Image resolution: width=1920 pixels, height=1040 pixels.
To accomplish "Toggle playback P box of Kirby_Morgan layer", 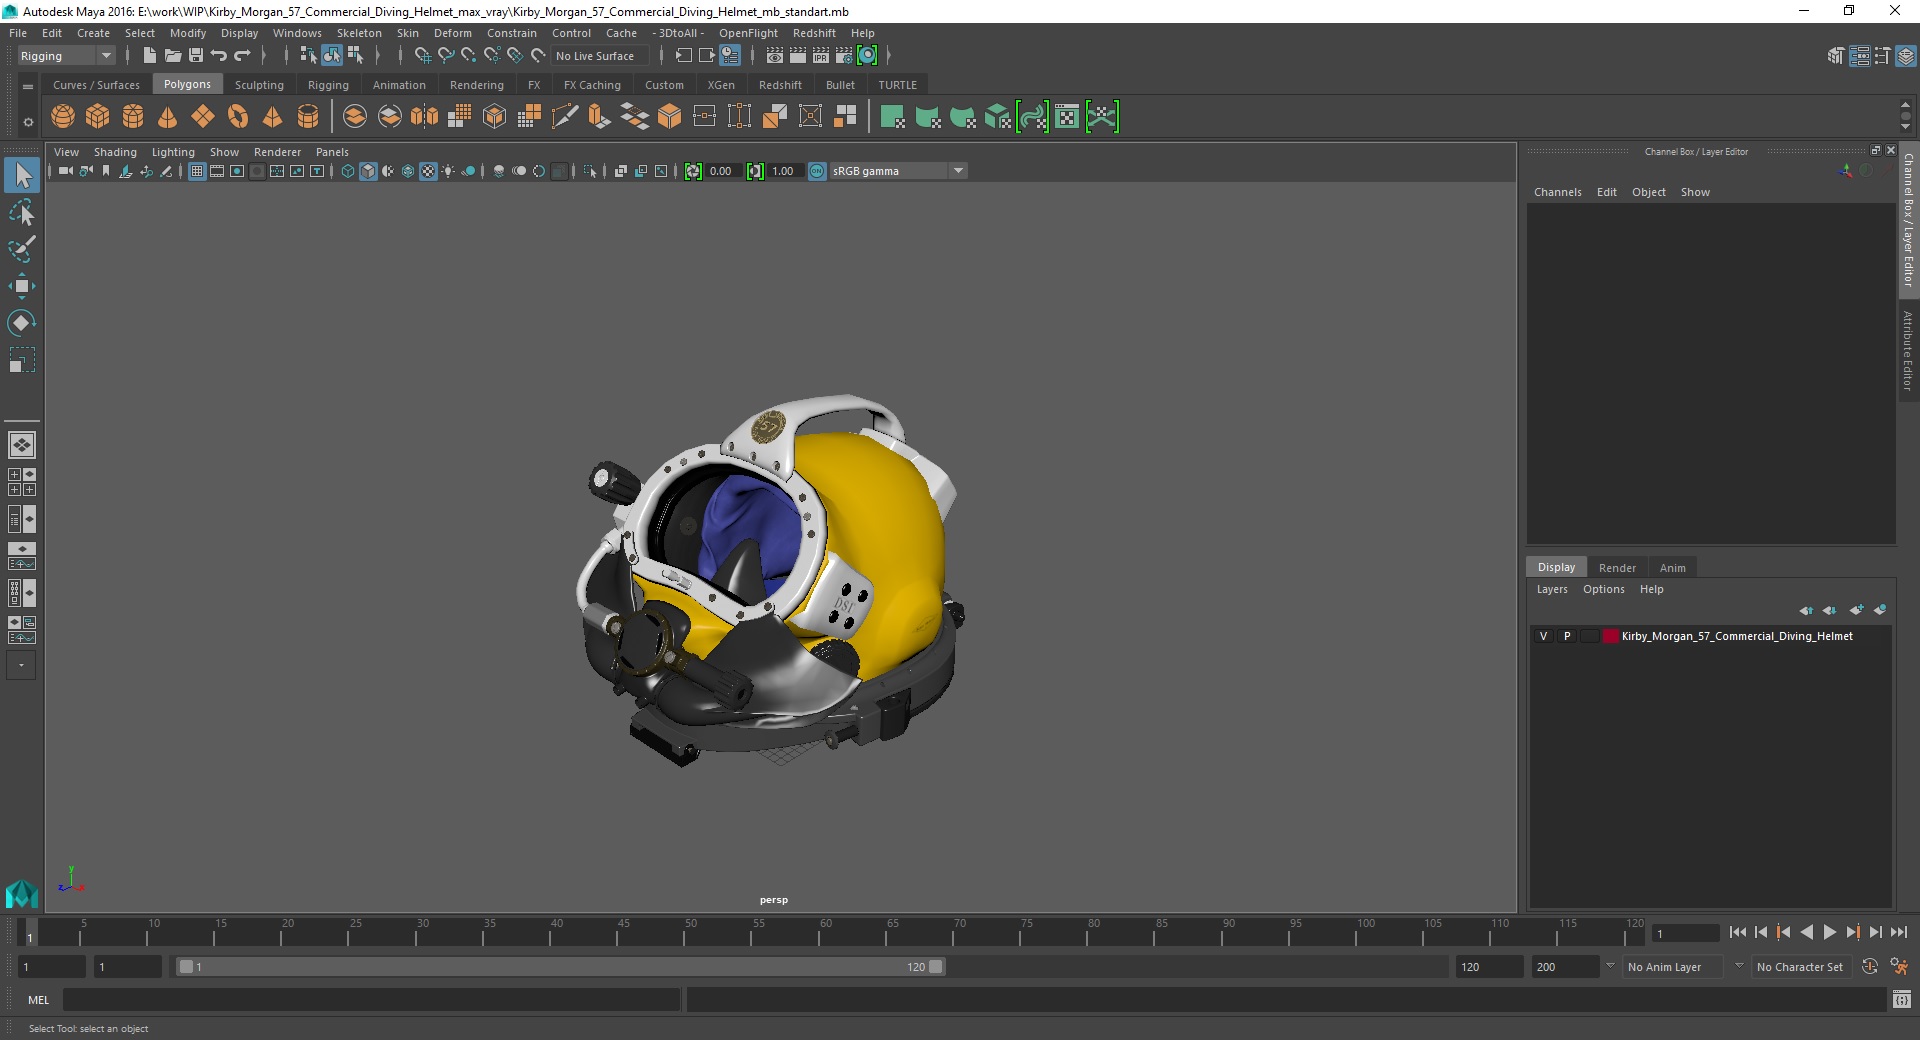I will 1567,636.
